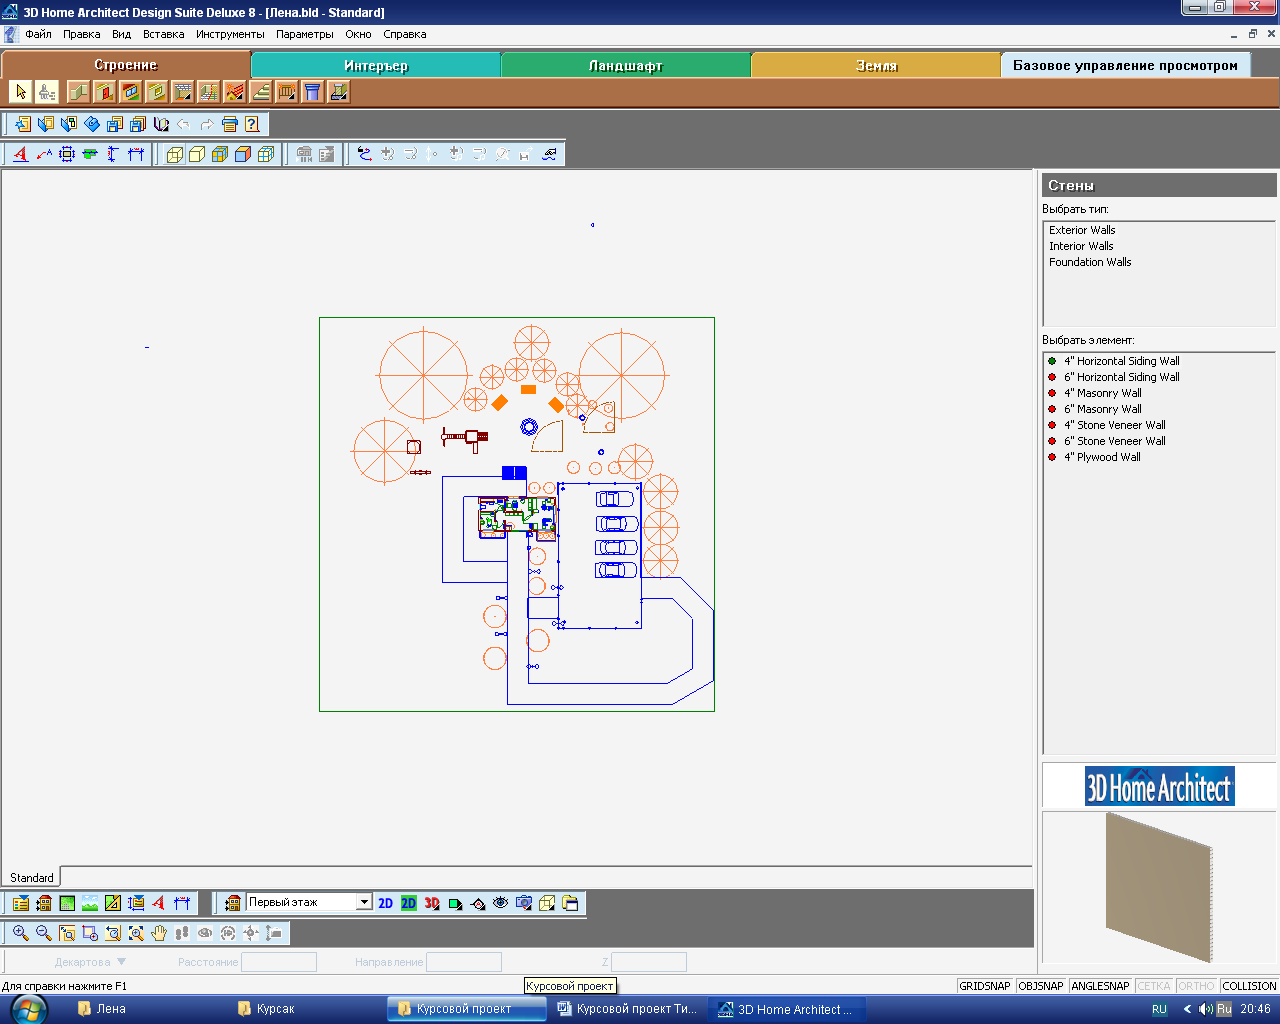
Task: Click the print icon in toolbar
Action: coord(229,125)
